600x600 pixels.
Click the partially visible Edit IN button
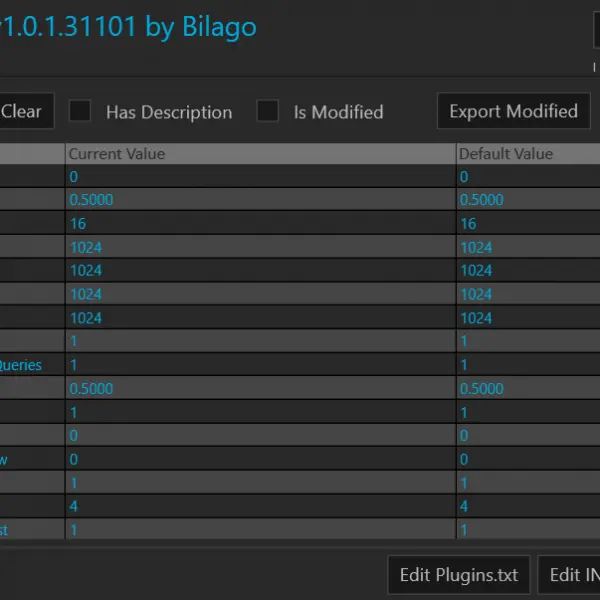pyautogui.click(x=569, y=575)
